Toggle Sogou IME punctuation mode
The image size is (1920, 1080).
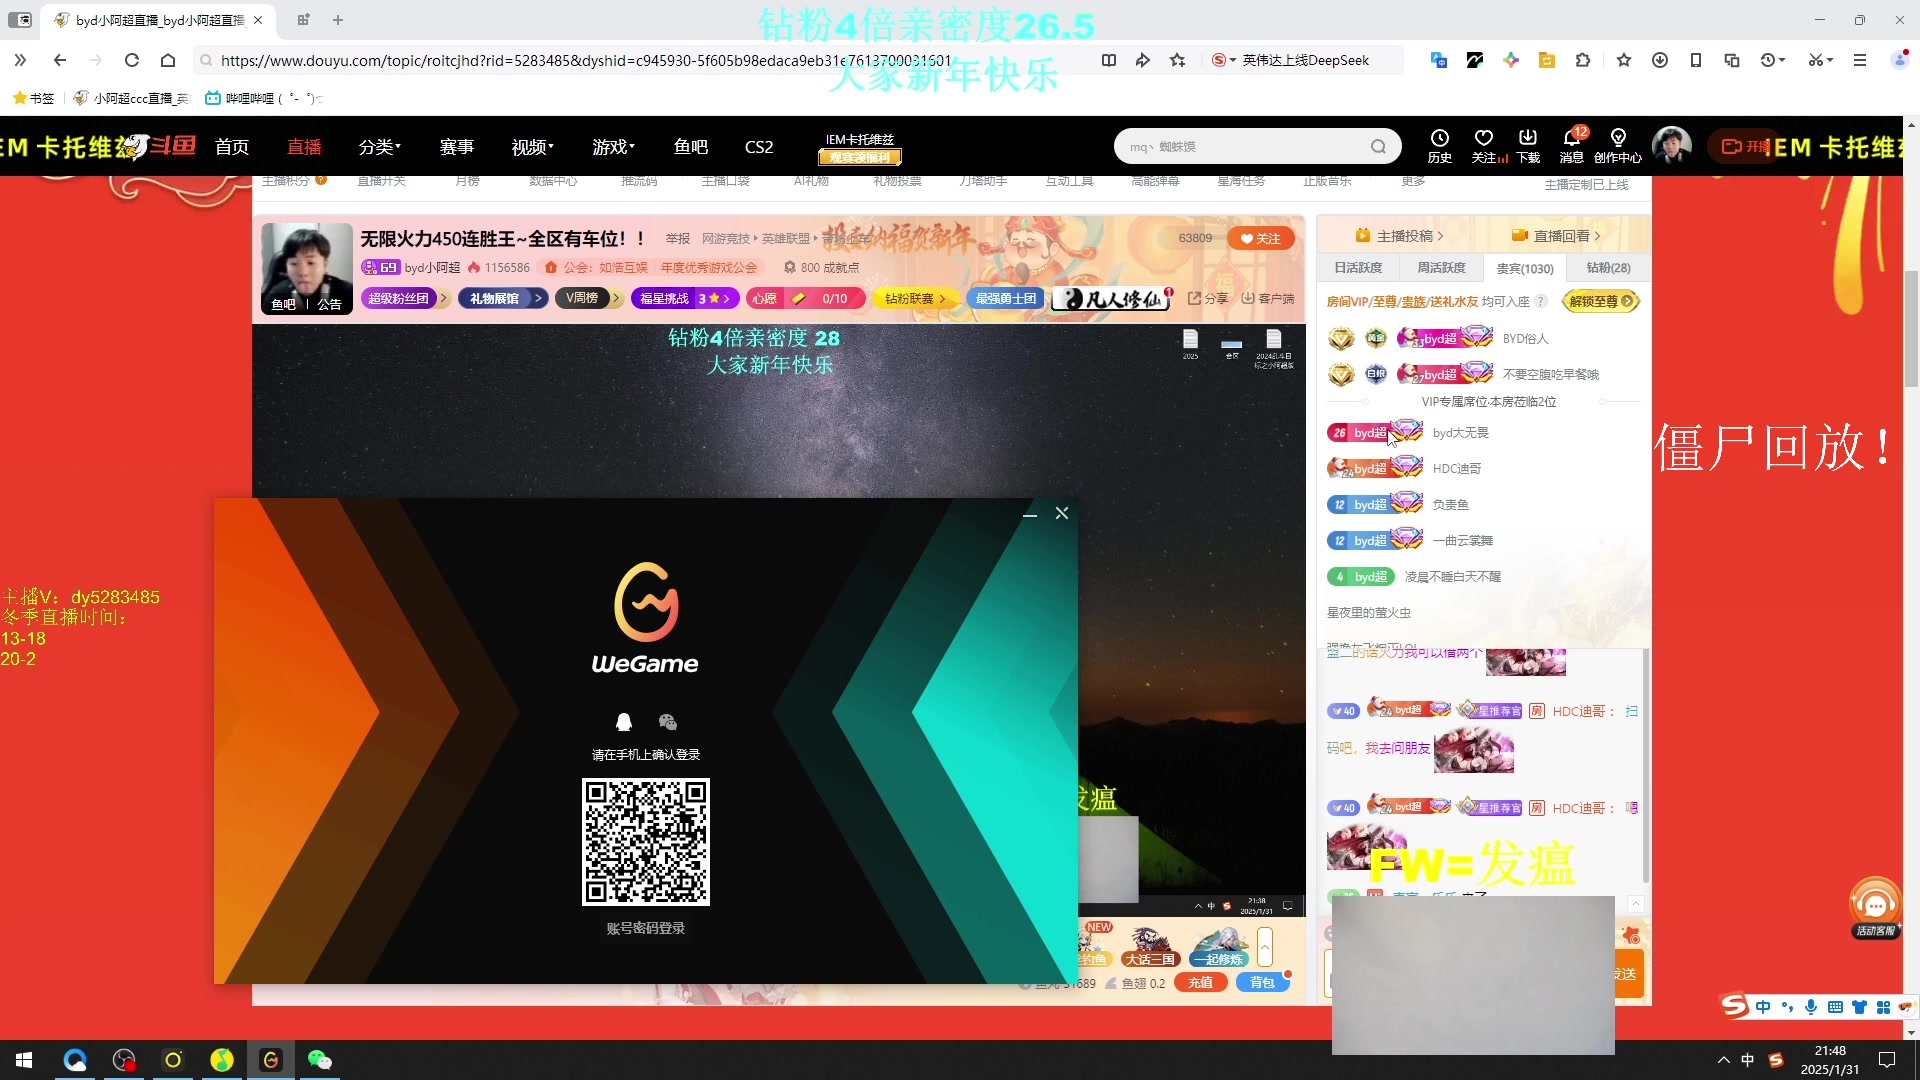[1787, 1007]
